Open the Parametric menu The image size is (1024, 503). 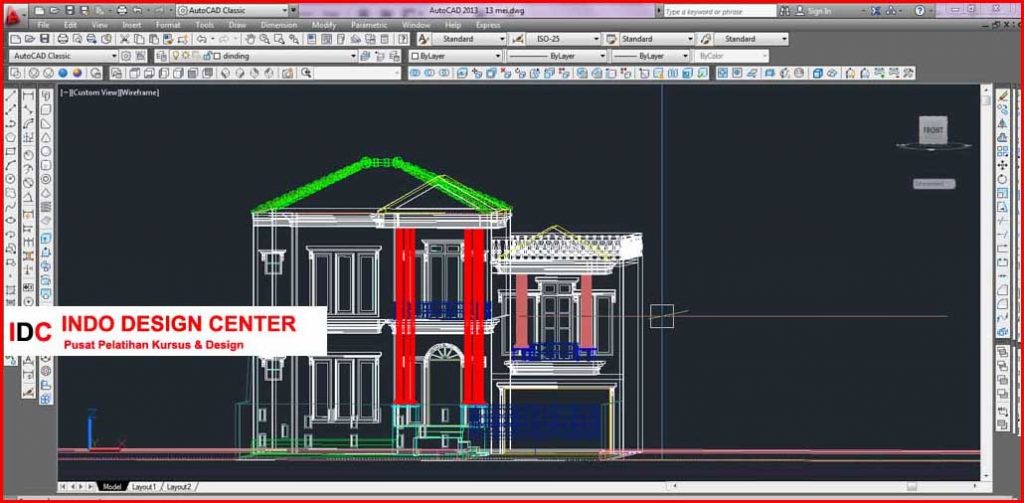369,25
